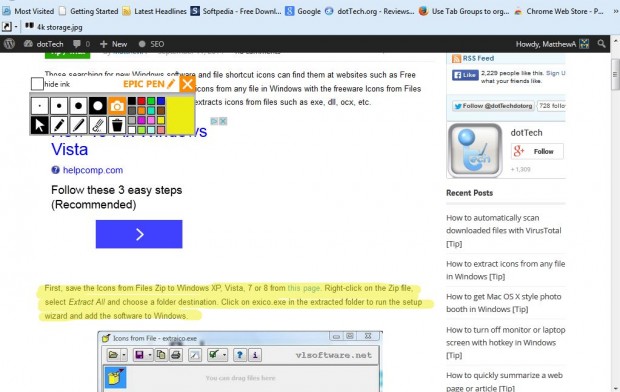Pick the smallest dot brush size
Image resolution: width=620 pixels, height=392 pixels.
(x=40, y=106)
